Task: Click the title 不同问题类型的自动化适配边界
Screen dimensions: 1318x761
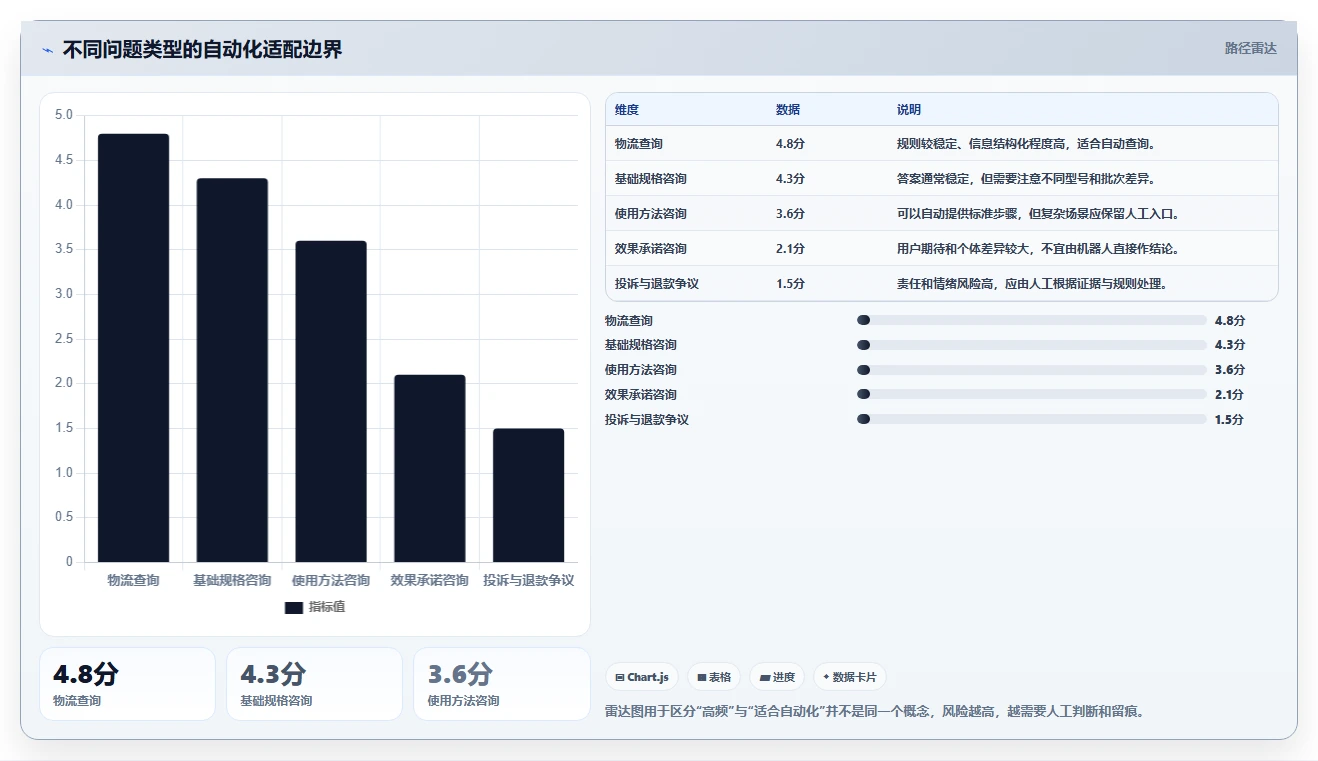Action: [203, 50]
